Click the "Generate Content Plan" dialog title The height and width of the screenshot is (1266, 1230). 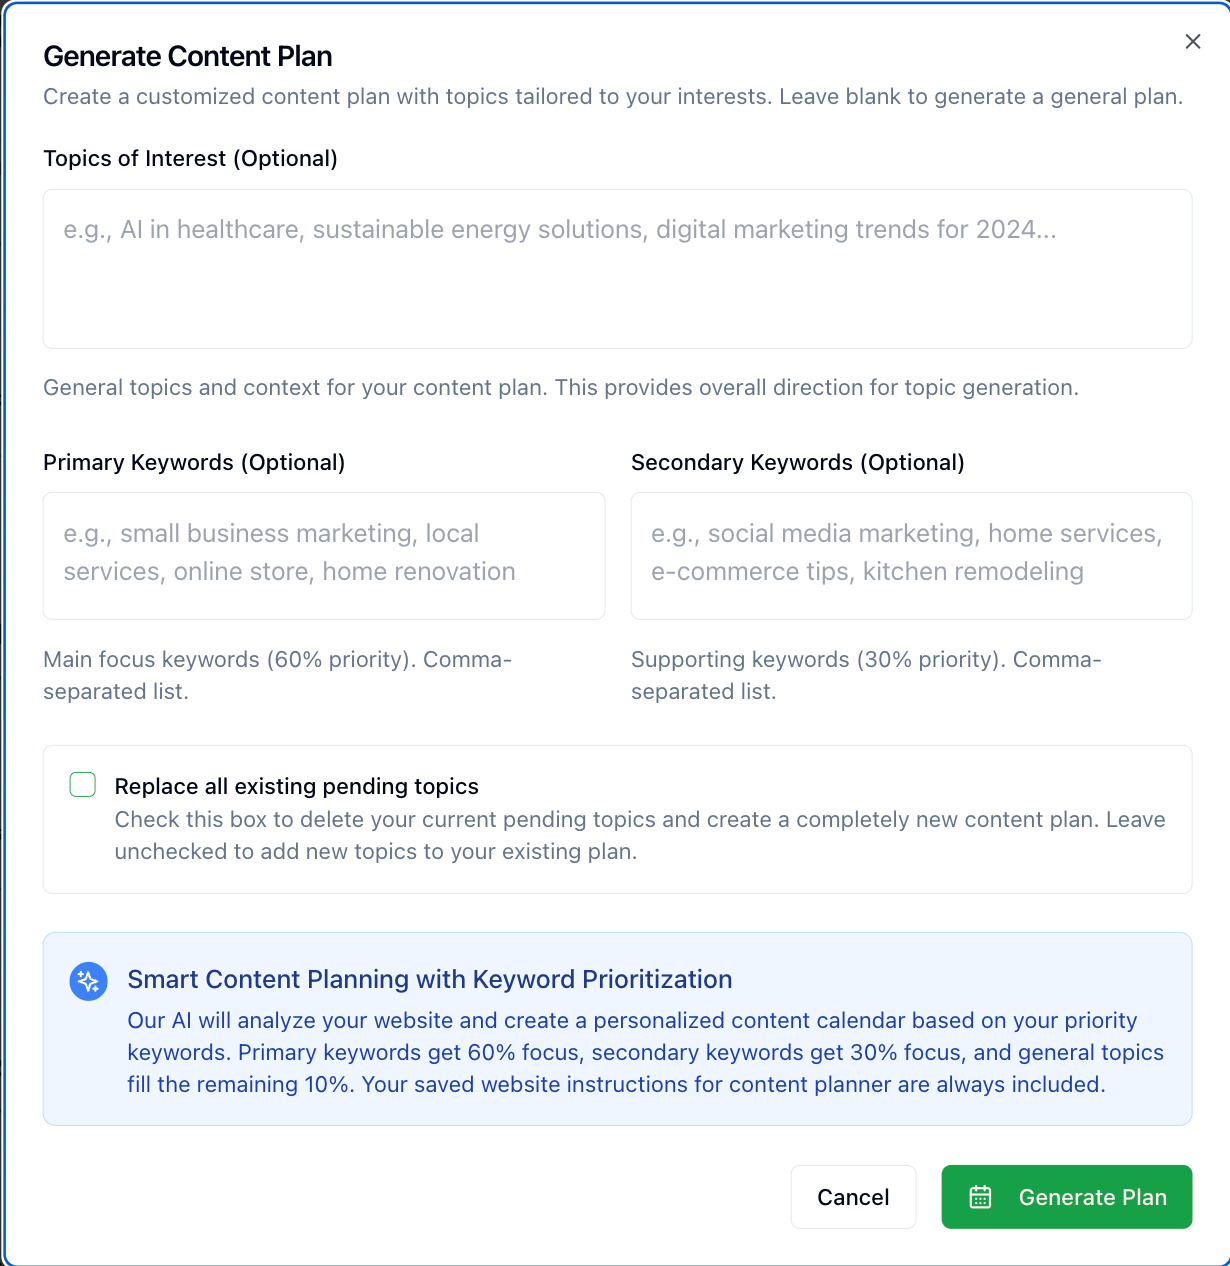tap(188, 57)
